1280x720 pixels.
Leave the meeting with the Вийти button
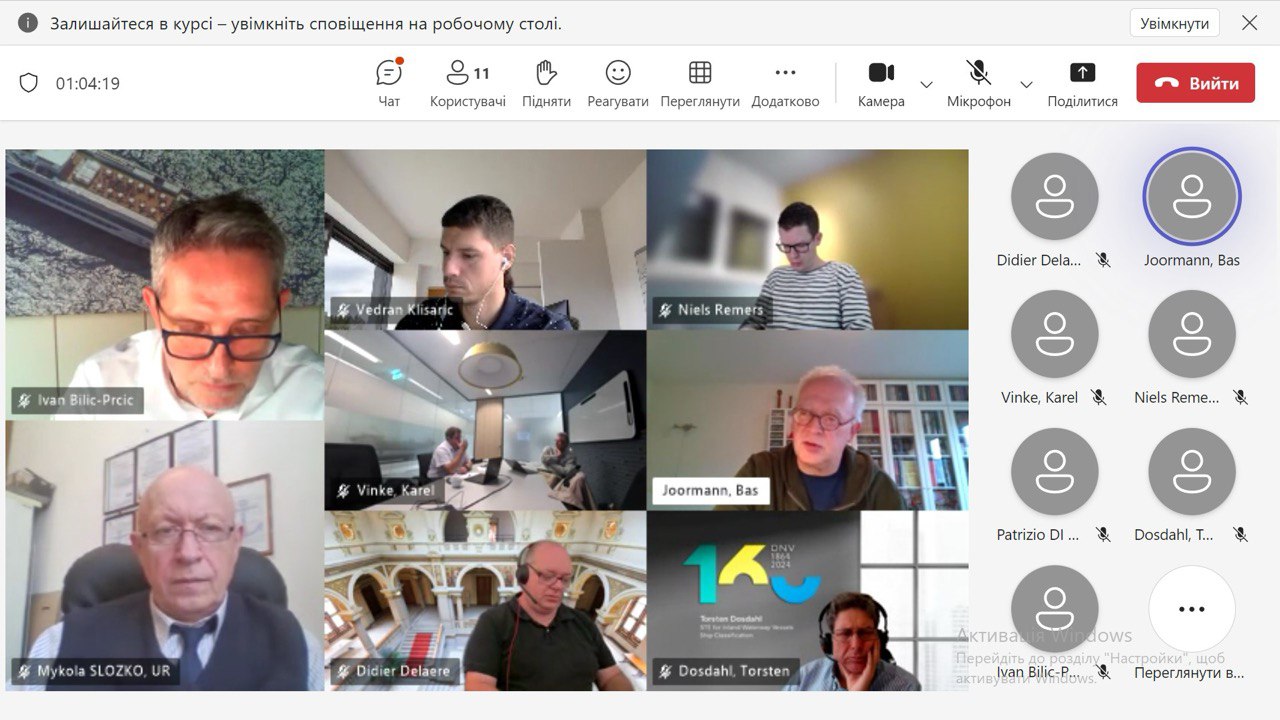point(1195,83)
